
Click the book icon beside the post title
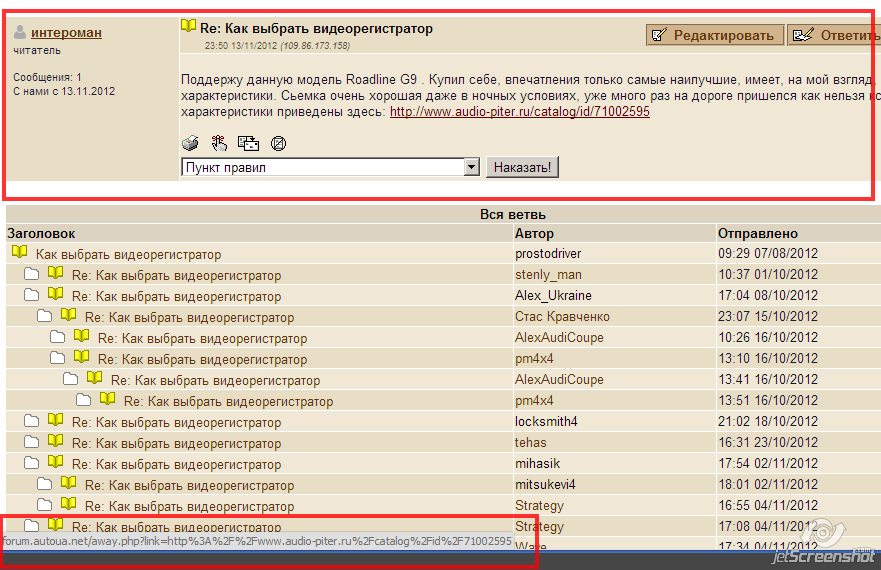(188, 27)
